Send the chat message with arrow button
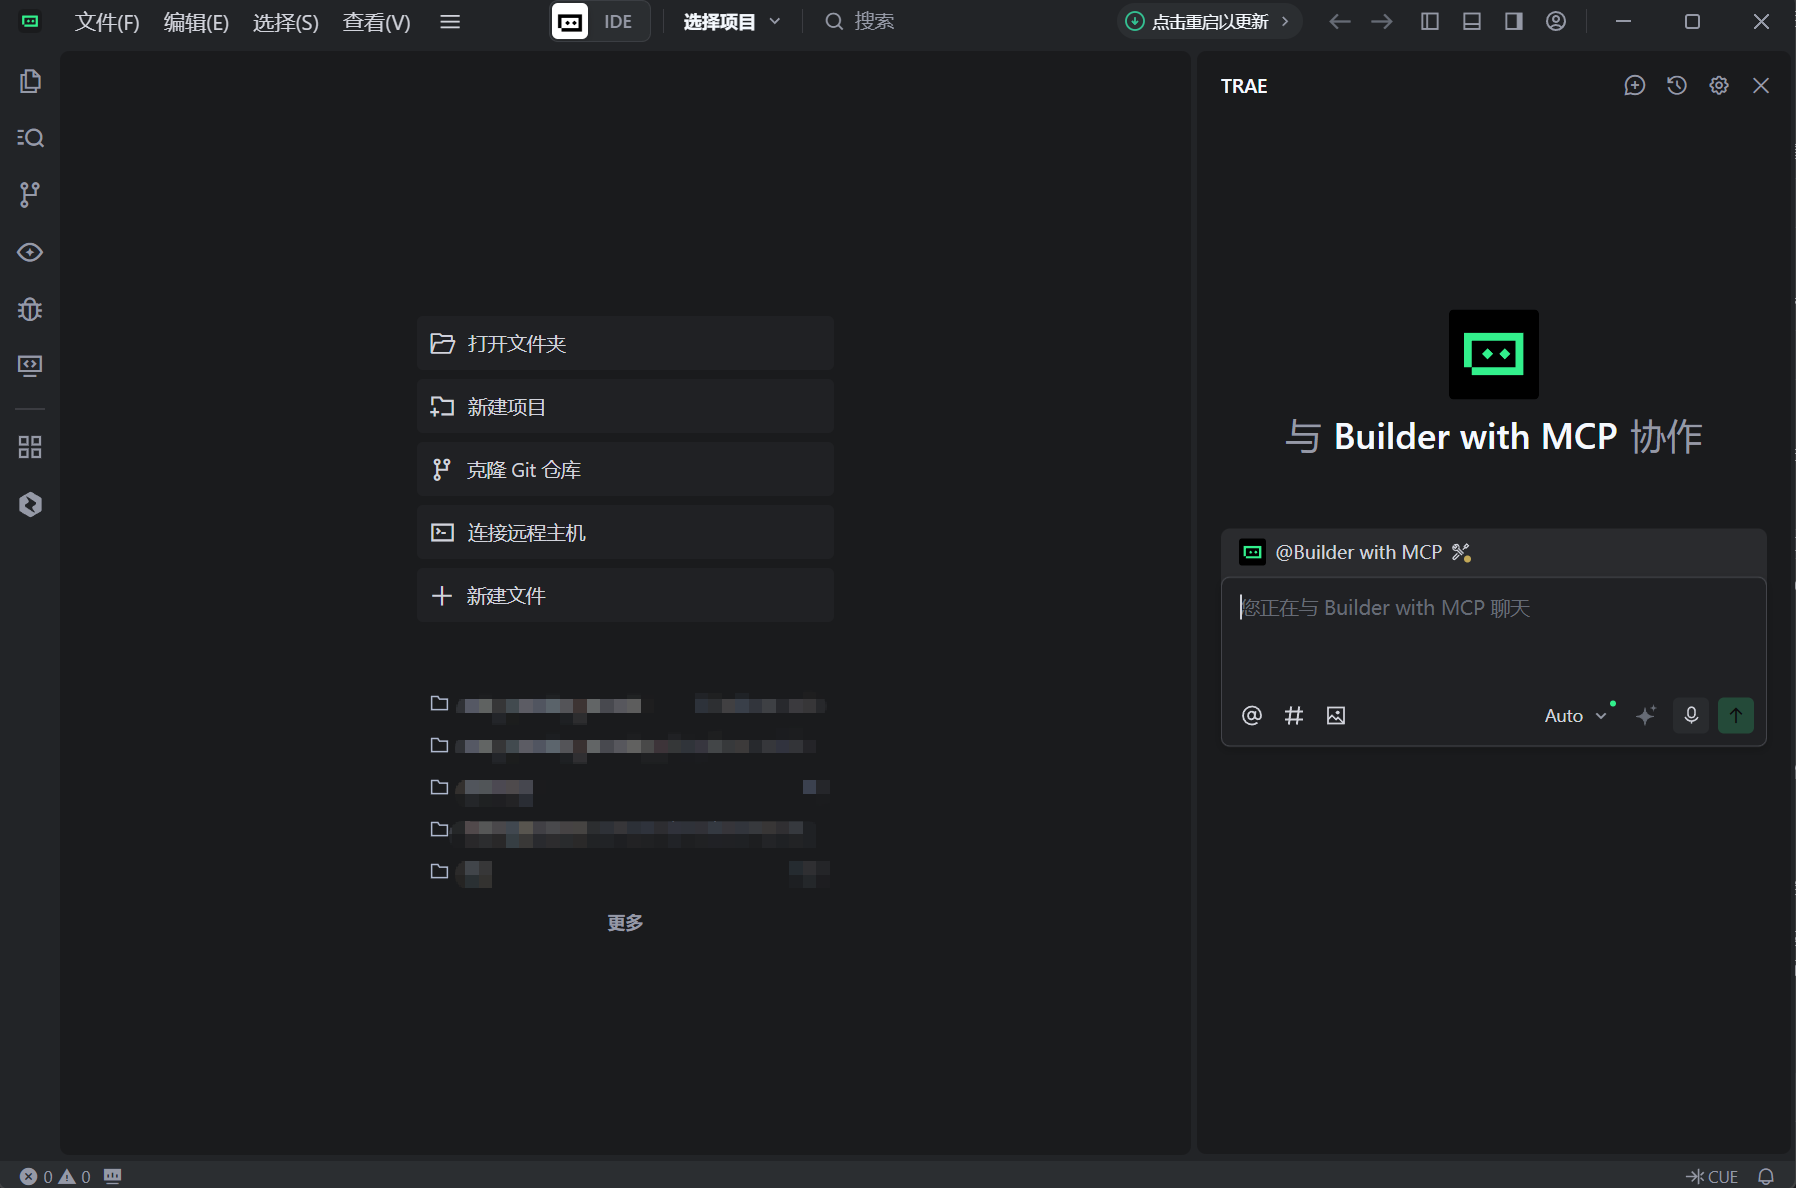The width and height of the screenshot is (1796, 1188). 1736,715
